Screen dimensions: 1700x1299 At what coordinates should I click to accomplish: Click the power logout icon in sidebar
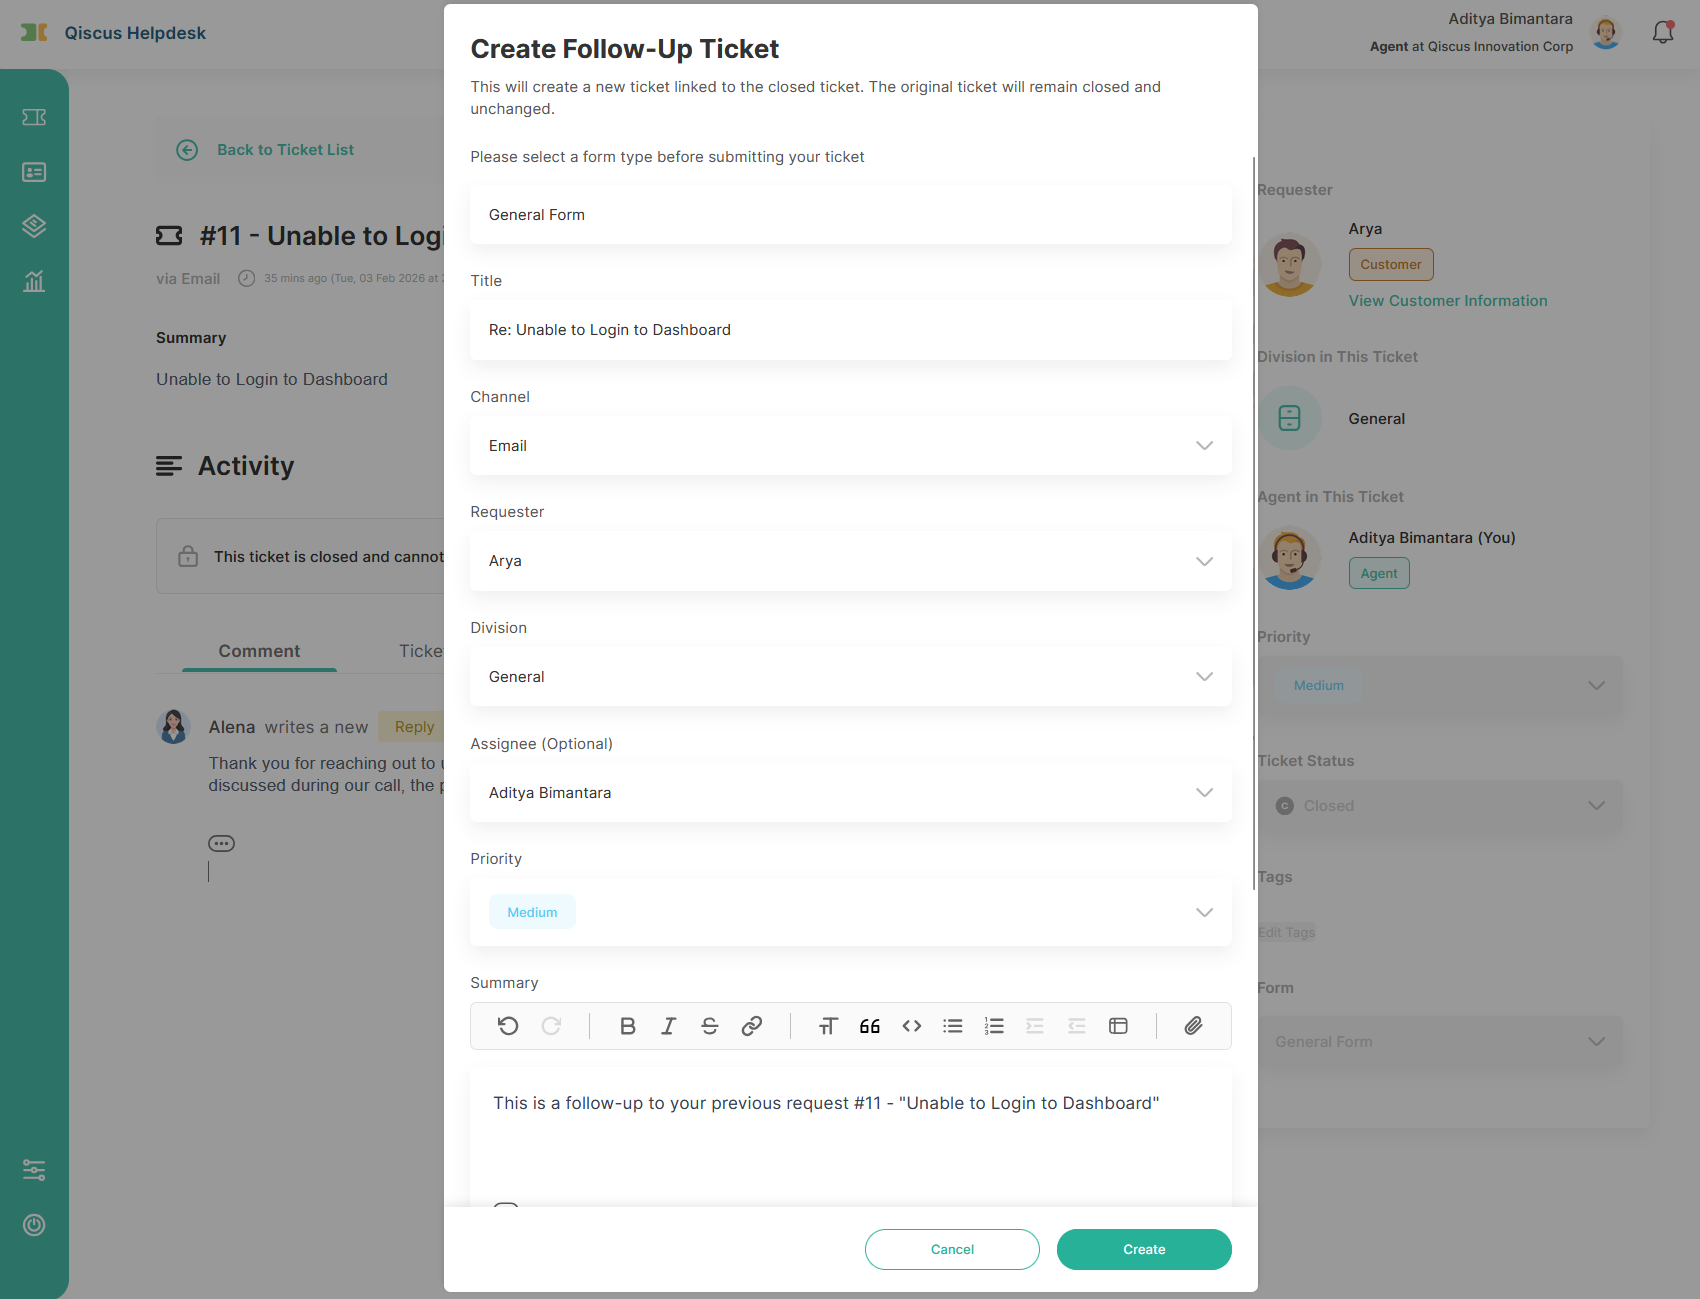[34, 1225]
